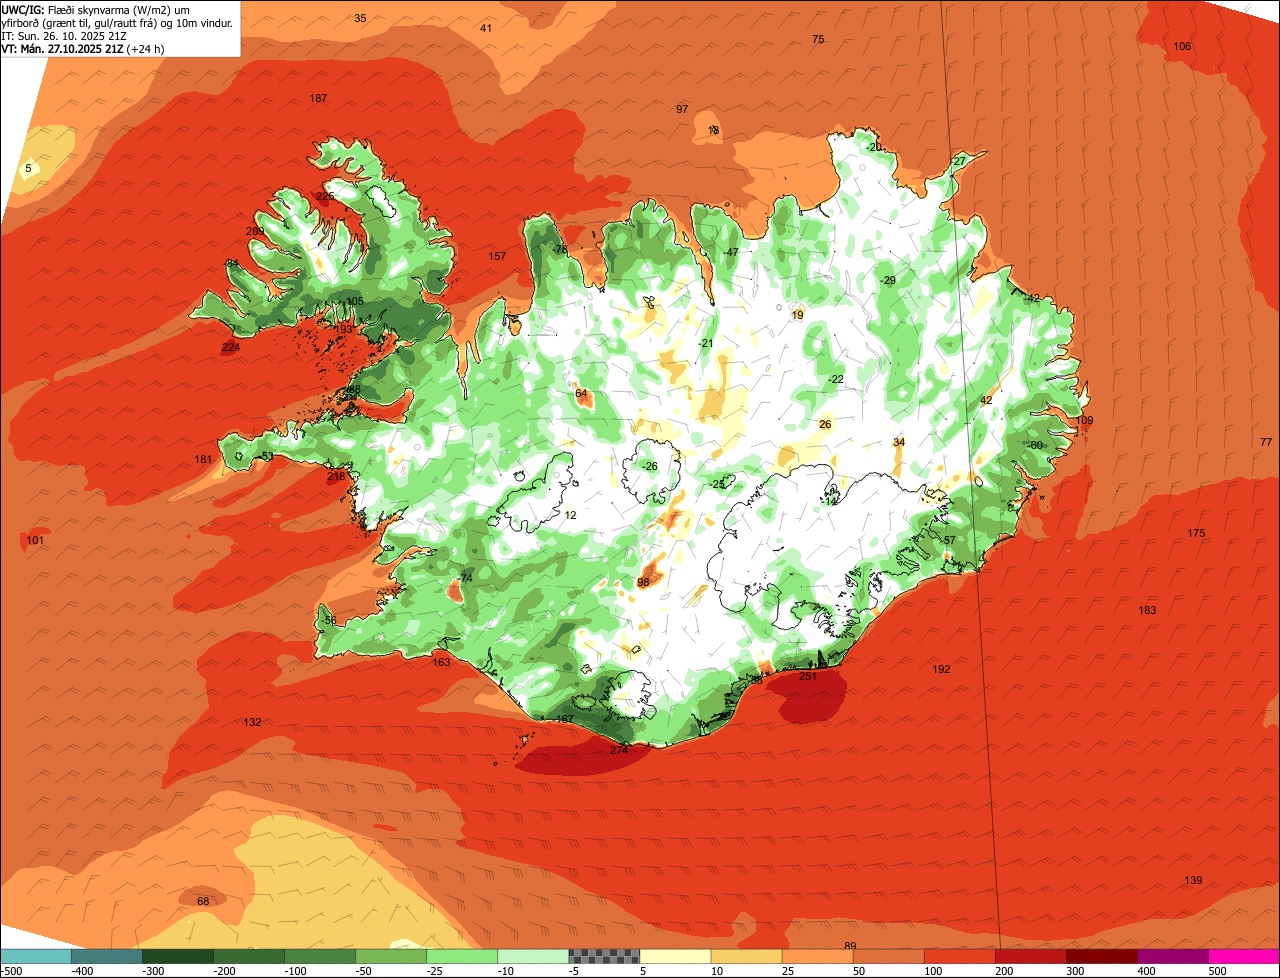Select the value 224 west of the Westfjords
The height and width of the screenshot is (978, 1280).
(x=231, y=347)
